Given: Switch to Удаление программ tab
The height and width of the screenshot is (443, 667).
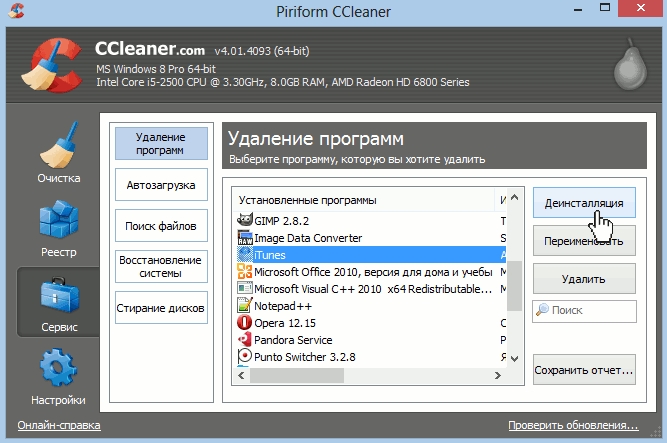Looking at the screenshot, I should [160, 143].
